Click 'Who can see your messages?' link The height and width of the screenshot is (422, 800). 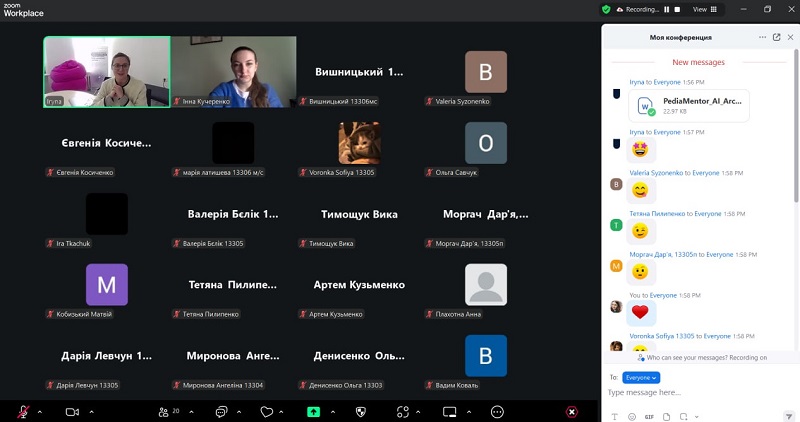(x=705, y=357)
